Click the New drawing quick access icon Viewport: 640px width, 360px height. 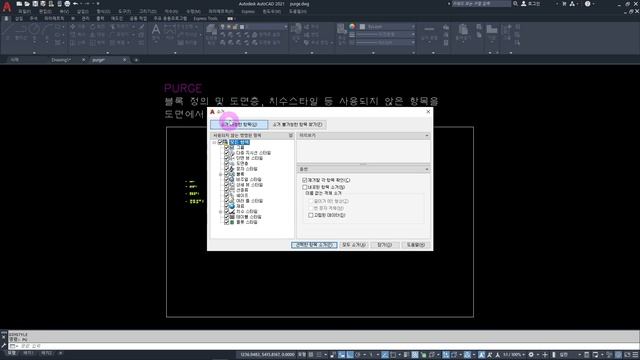coord(19,4)
